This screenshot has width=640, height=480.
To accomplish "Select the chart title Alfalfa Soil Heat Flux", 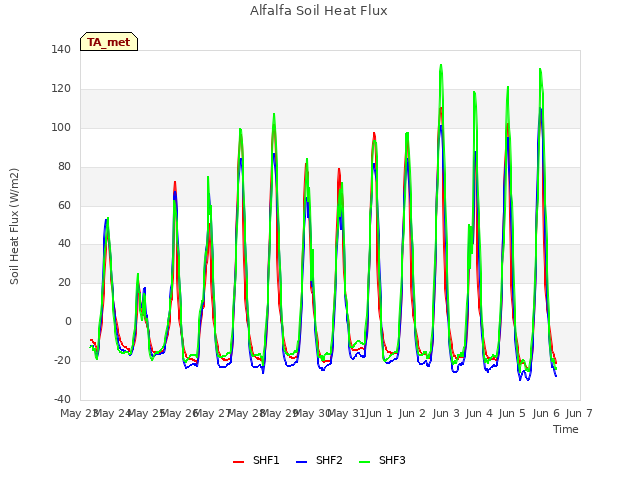I will tap(319, 11).
